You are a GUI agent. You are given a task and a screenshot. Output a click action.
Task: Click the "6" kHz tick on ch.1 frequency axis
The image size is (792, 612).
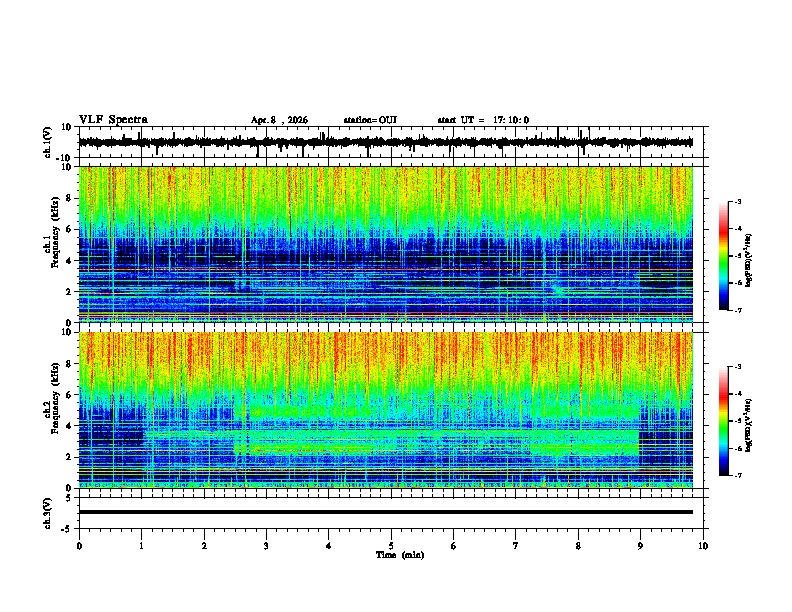pos(70,229)
